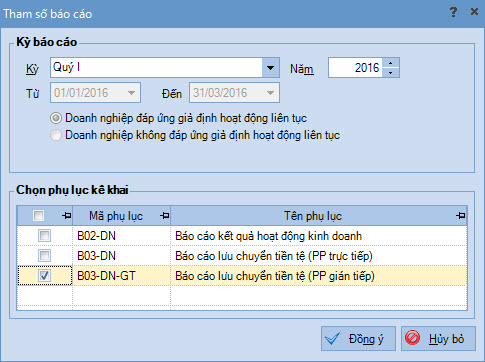Select the B03-DN-GT code cell
Viewport: 485px width, 362px height.
pos(121,276)
